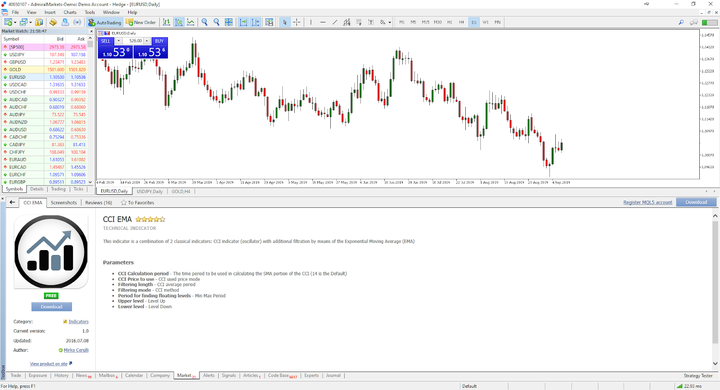Viewport: 720px width, 390px height.
Task: Select the equidistant channel tool
Action: point(347,22)
